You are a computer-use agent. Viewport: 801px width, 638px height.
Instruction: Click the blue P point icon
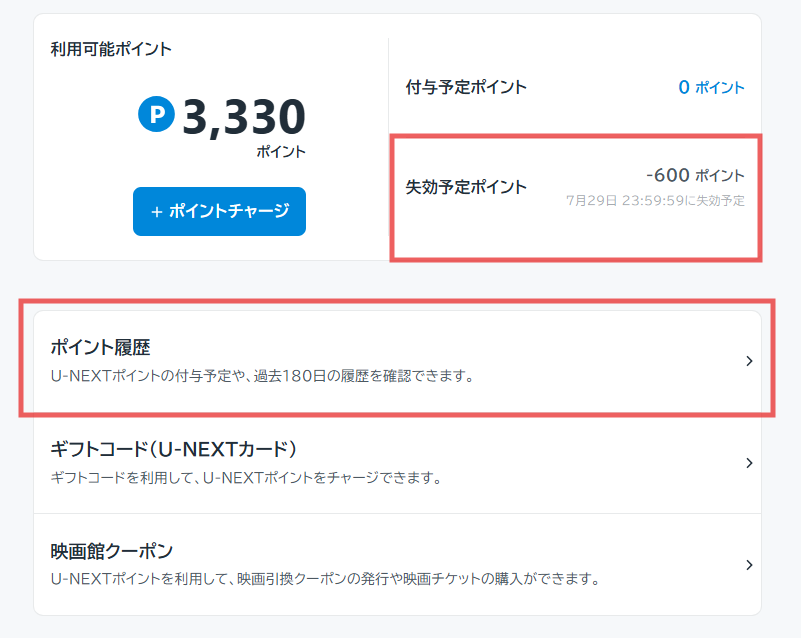pyautogui.click(x=156, y=116)
